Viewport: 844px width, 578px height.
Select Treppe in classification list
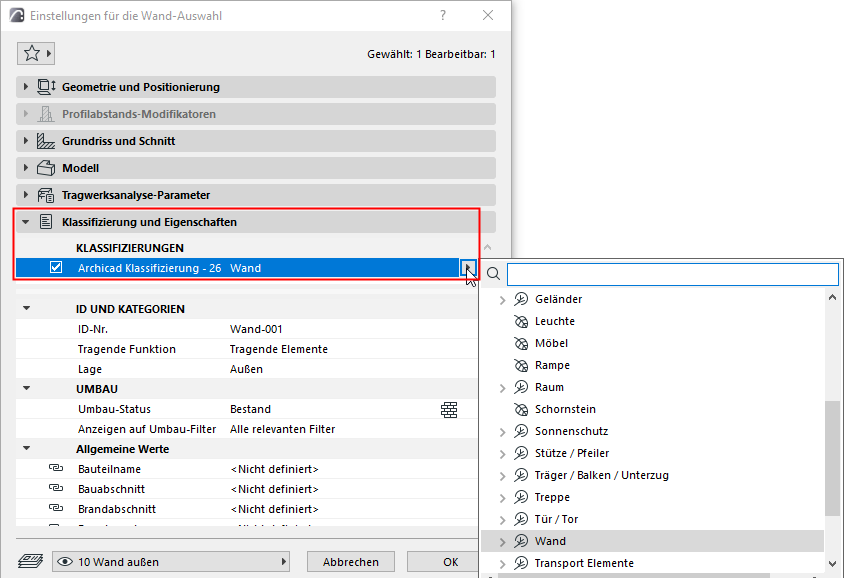(x=552, y=497)
